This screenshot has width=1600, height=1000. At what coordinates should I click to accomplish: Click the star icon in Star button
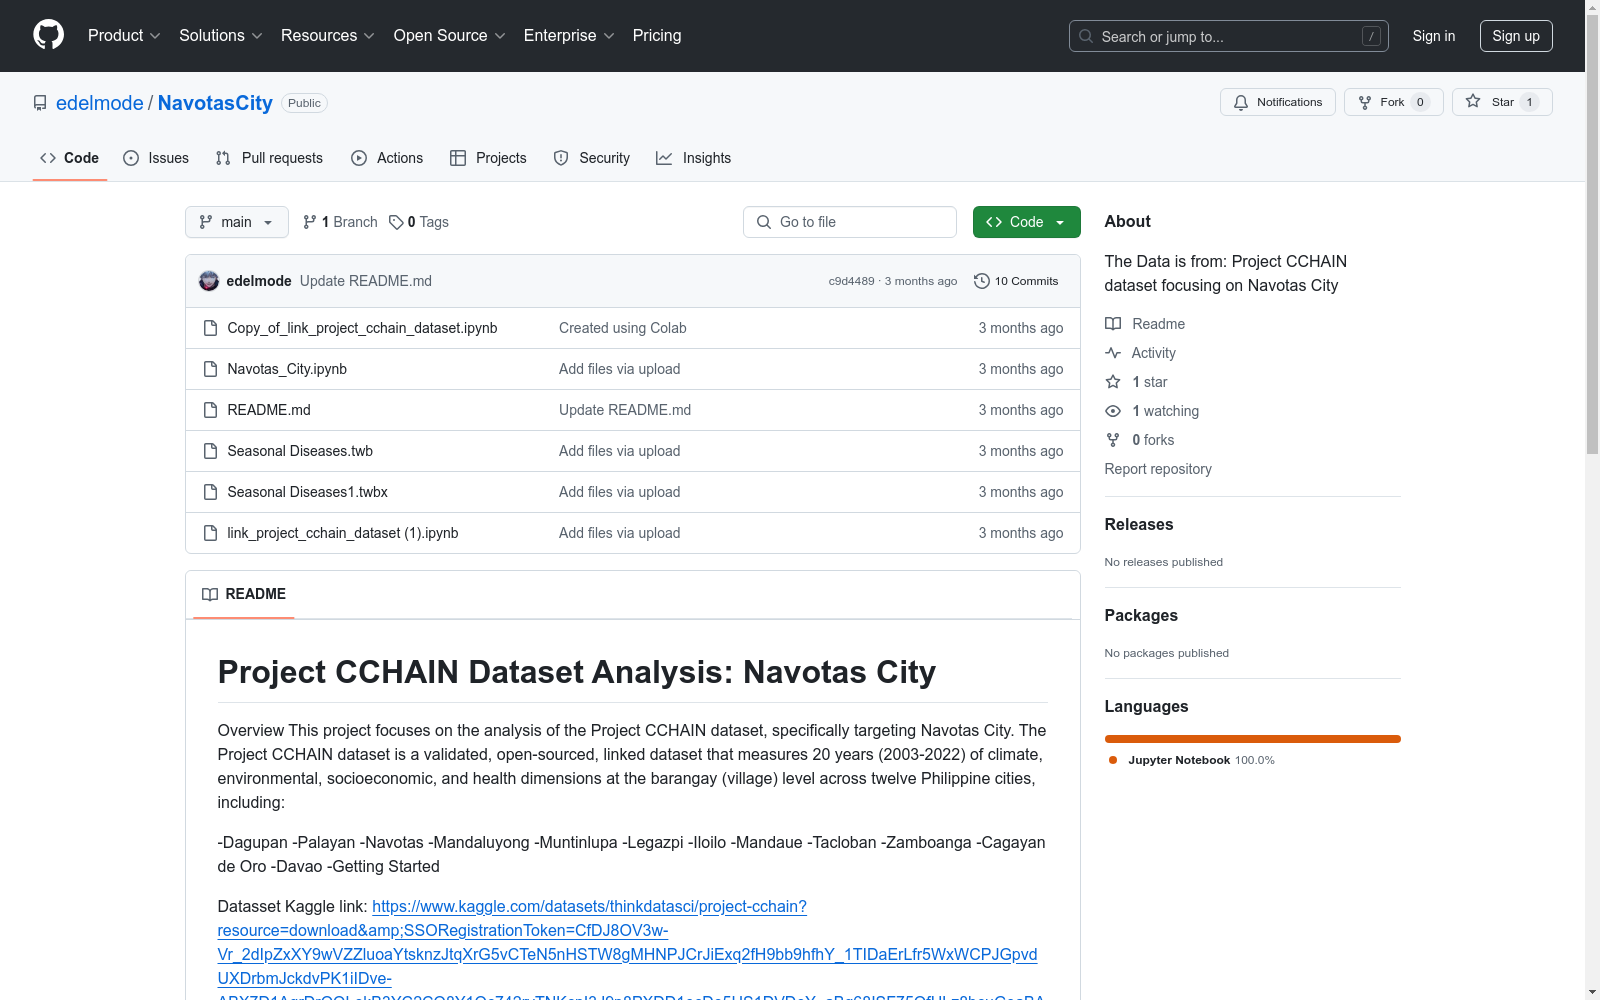(1473, 101)
